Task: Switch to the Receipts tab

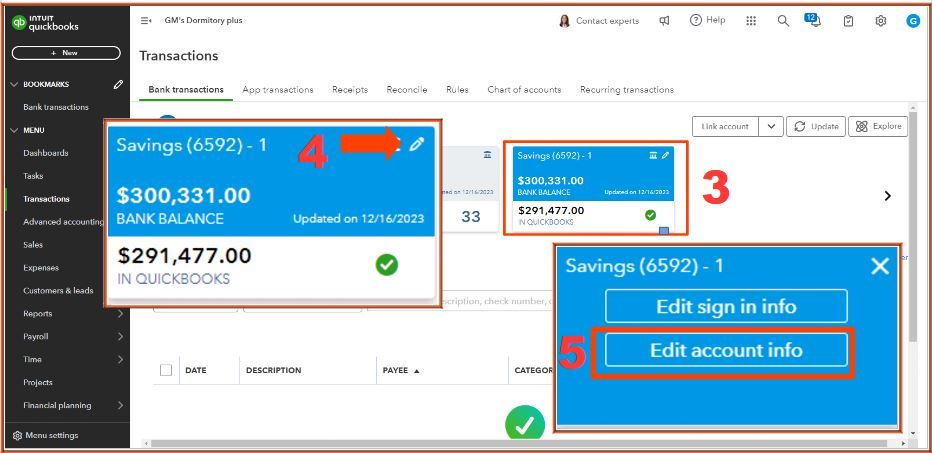Action: [350, 90]
